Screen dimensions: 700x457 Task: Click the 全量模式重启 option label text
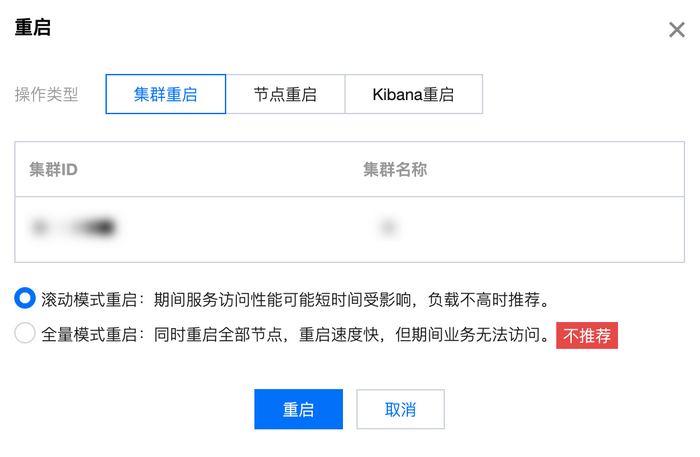click(91, 335)
